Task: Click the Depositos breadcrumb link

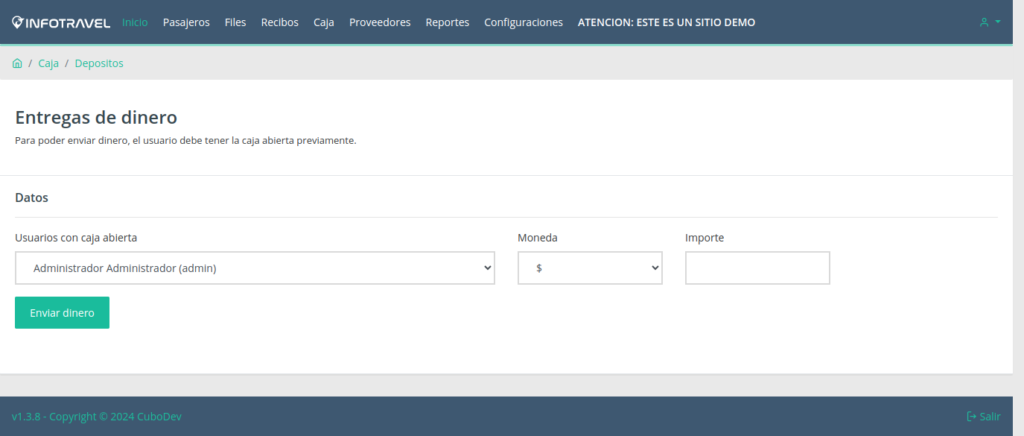Action: click(x=99, y=63)
